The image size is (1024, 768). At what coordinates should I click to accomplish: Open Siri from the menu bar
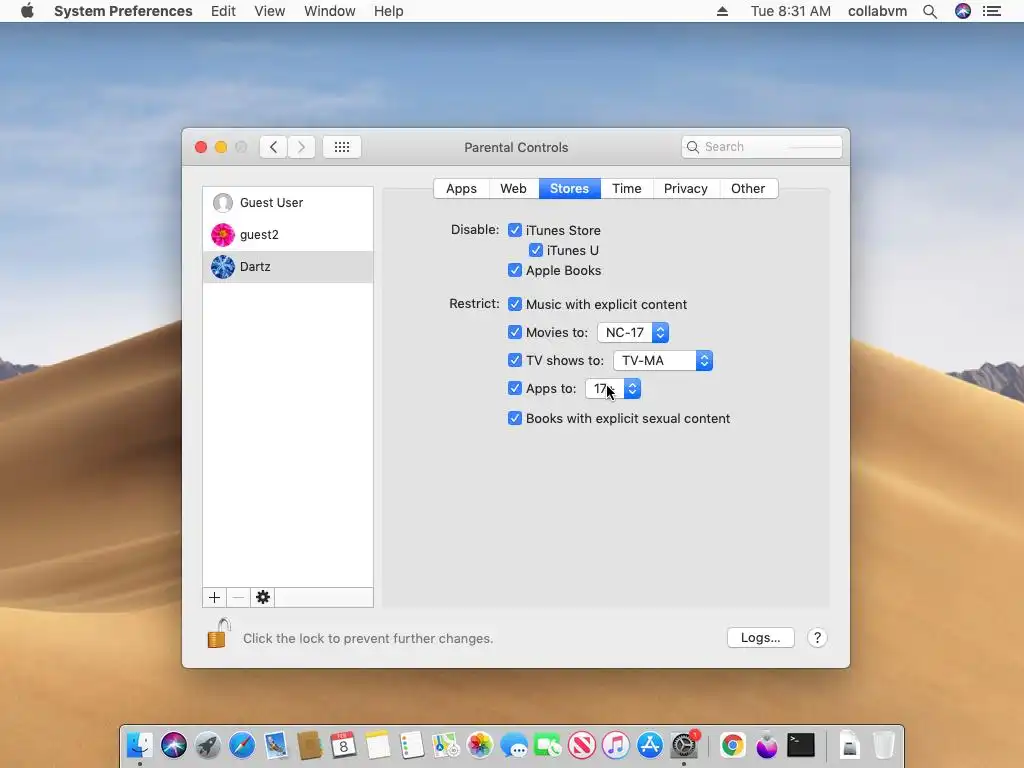[x=963, y=11]
